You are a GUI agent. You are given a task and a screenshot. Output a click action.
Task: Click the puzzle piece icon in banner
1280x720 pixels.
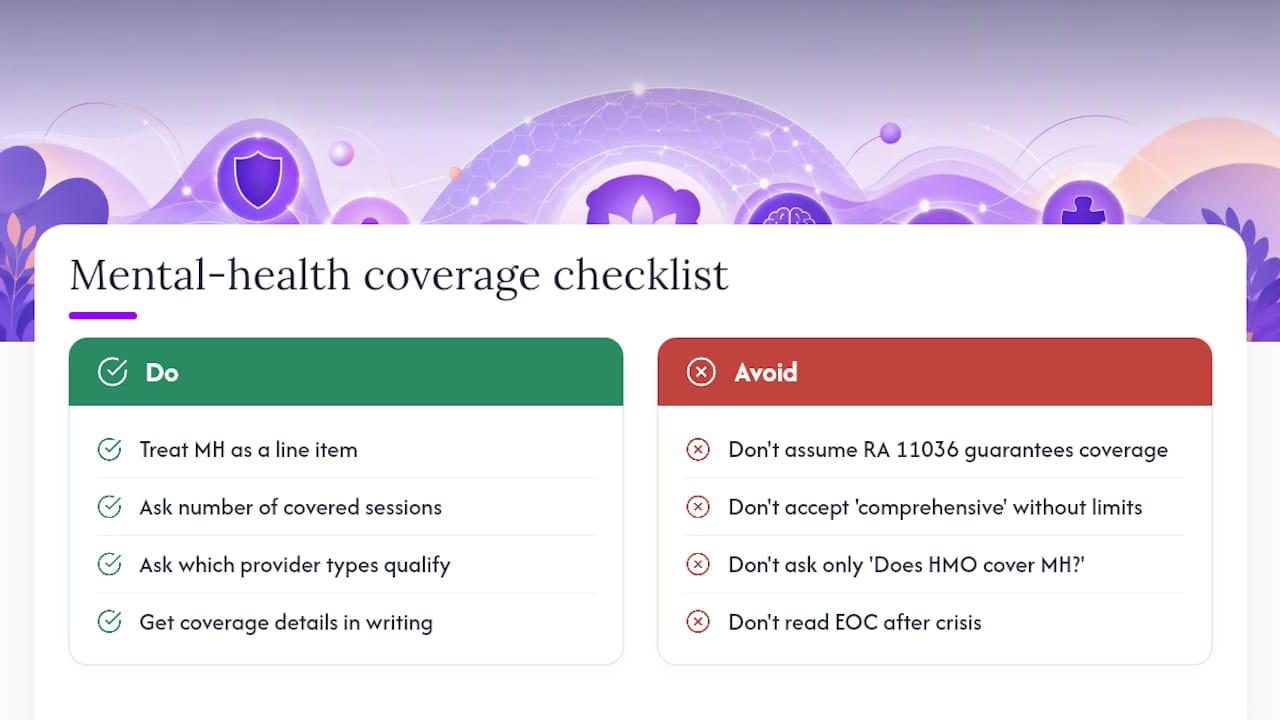tap(1083, 212)
